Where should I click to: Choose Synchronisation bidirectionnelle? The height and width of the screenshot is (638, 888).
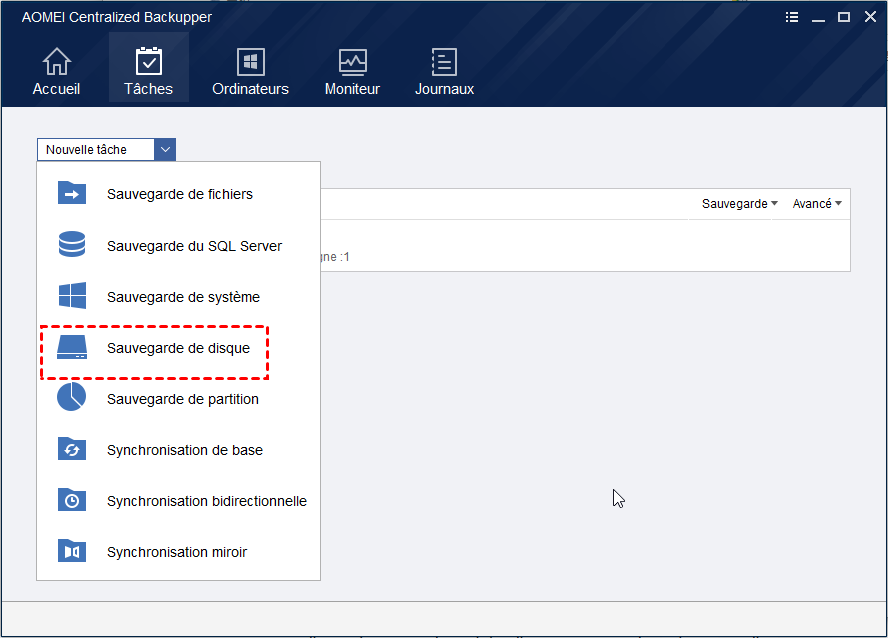click(x=178, y=500)
